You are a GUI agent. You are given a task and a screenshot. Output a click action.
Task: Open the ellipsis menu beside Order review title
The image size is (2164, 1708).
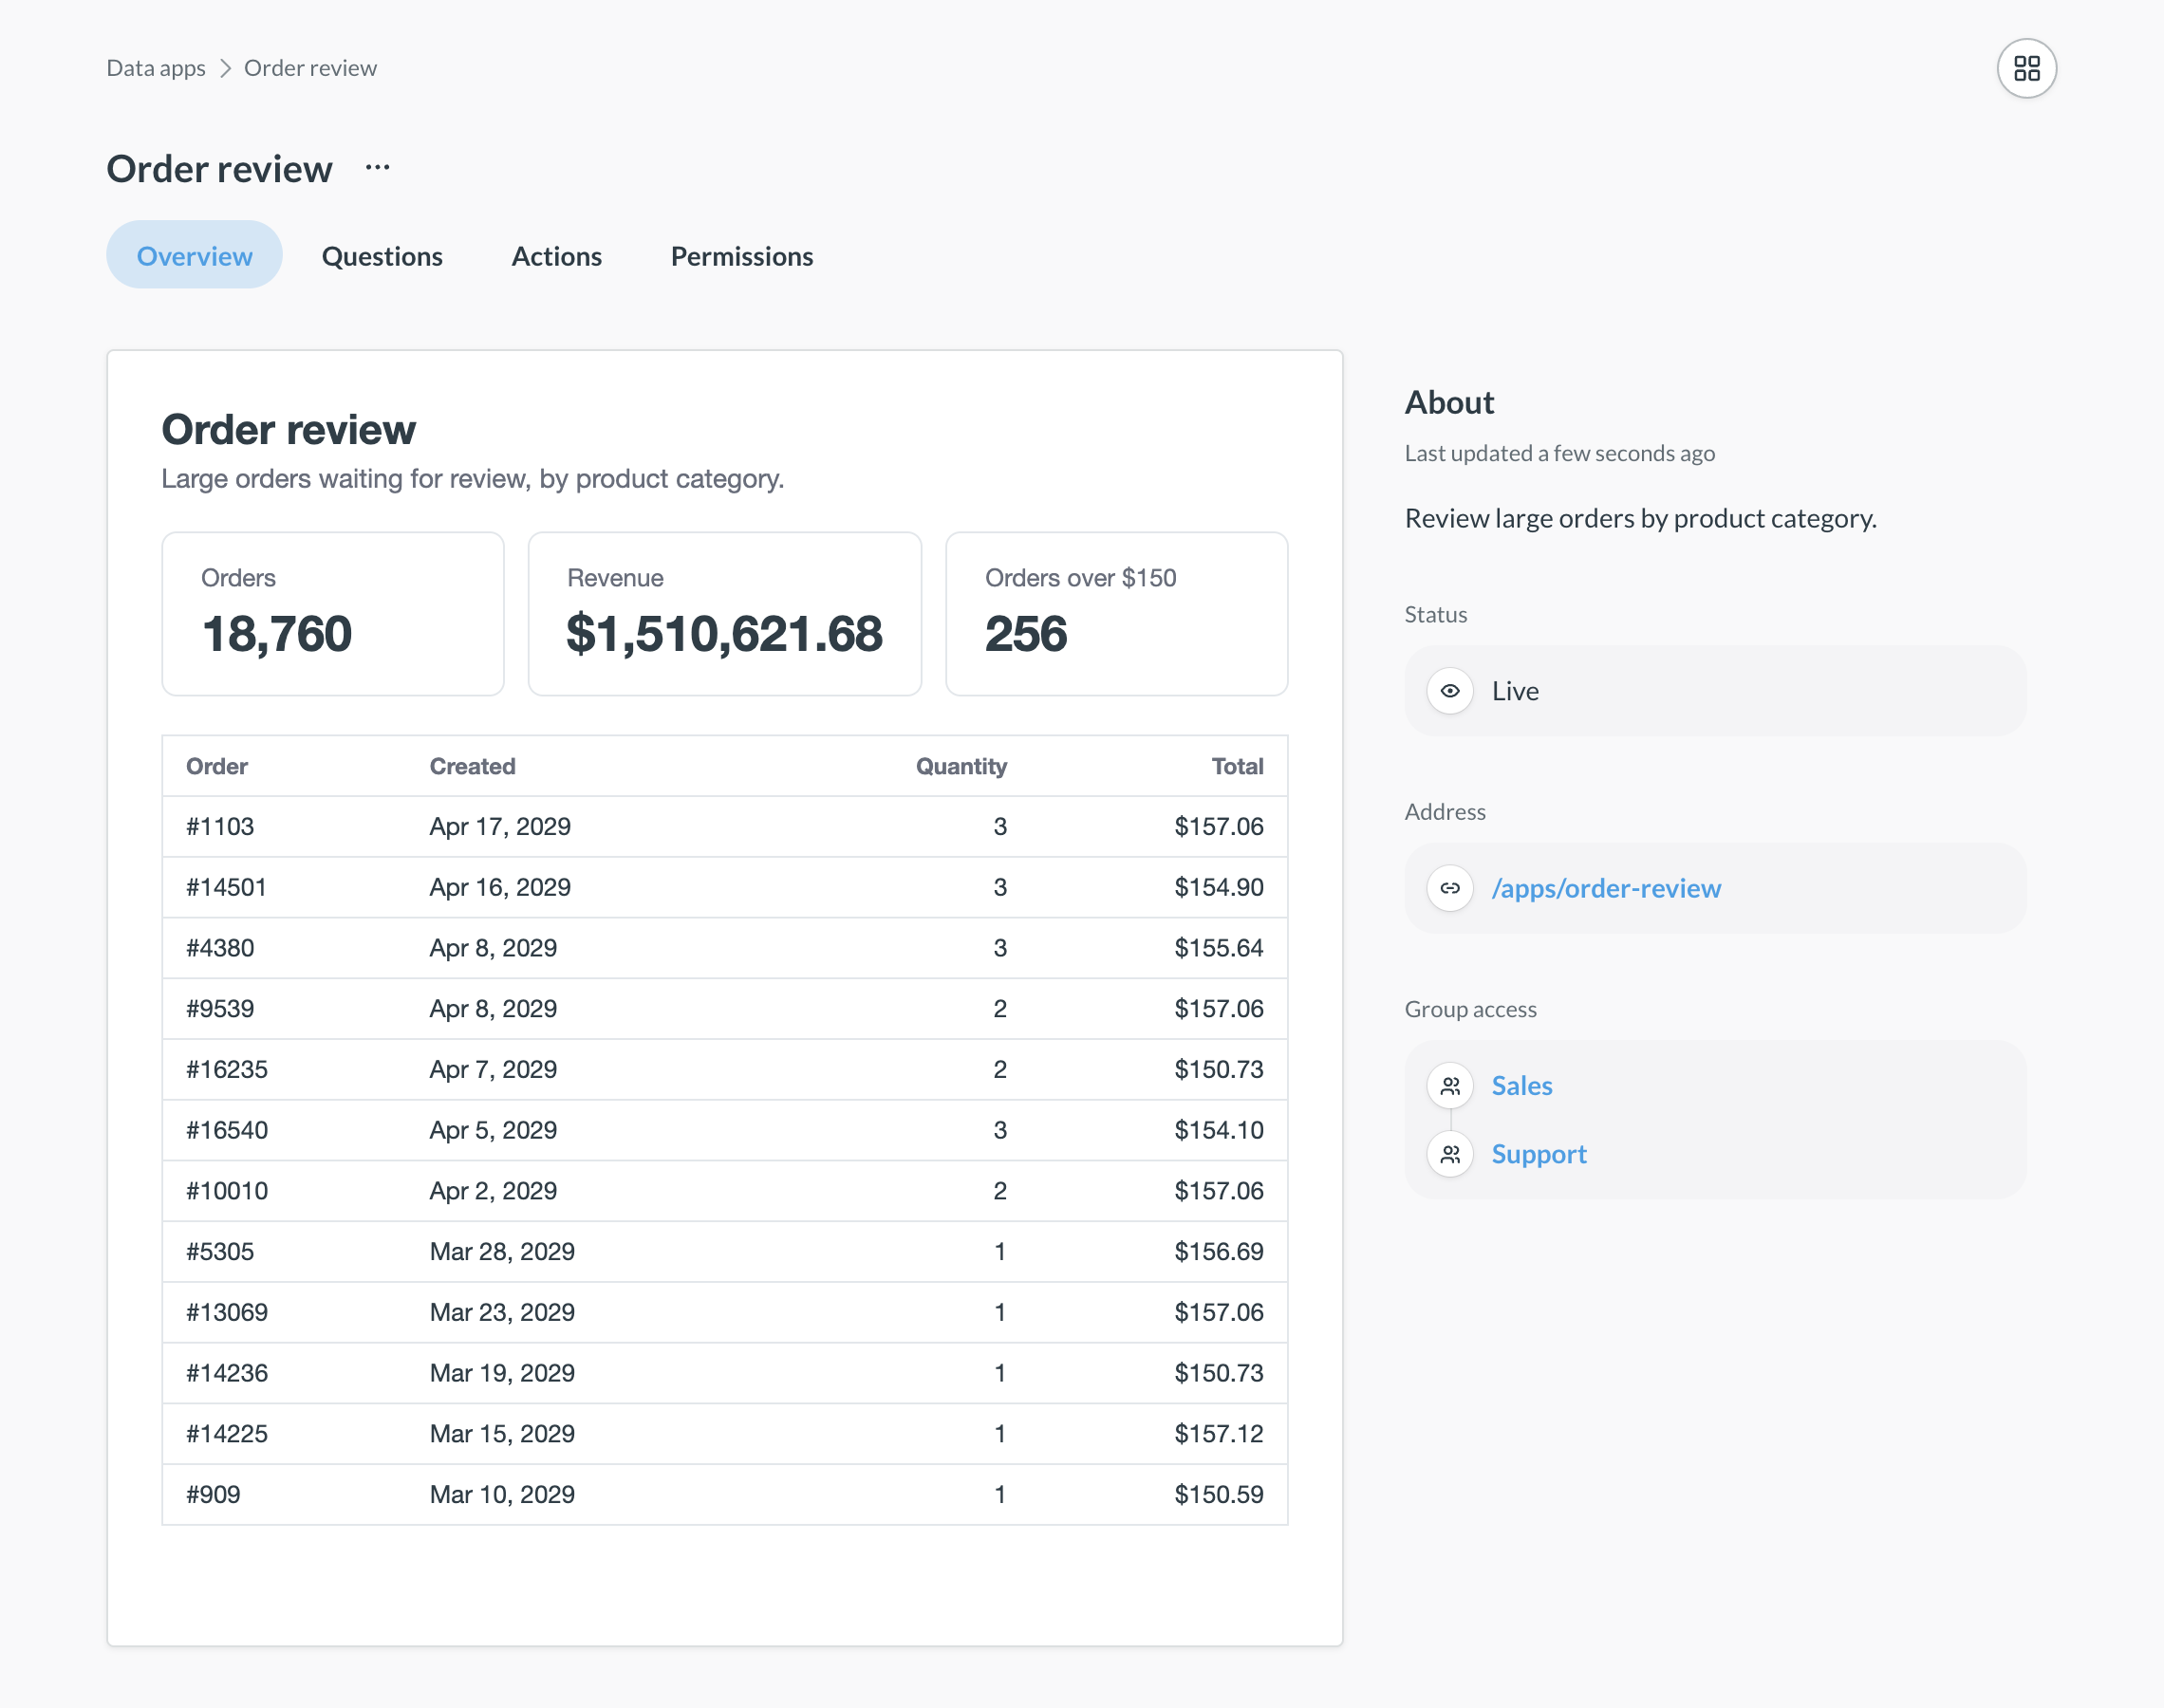pos(377,168)
